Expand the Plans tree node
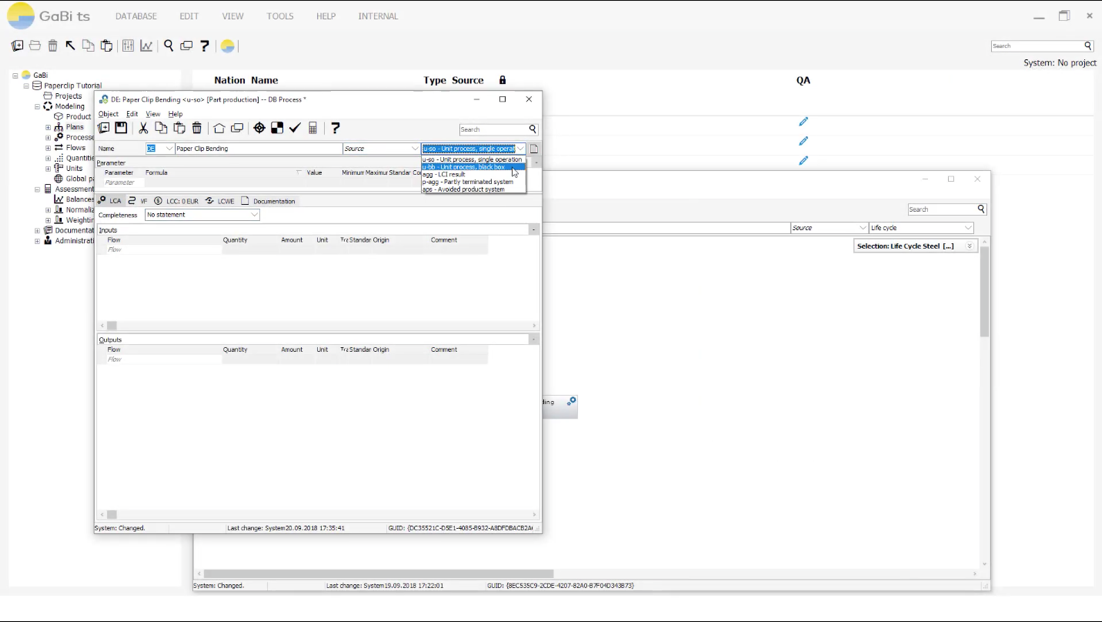1102x622 pixels. [47, 127]
